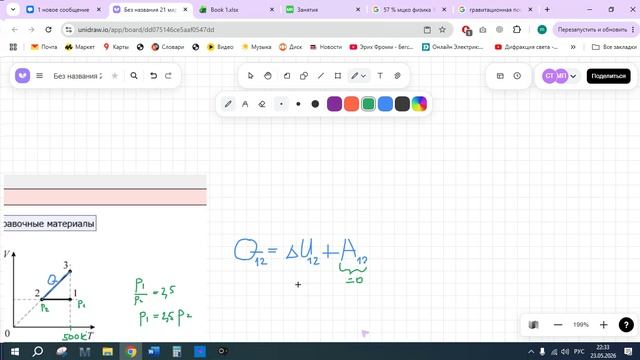640x360 pixels.
Task: Select the shapes tool
Action: click(x=304, y=76)
